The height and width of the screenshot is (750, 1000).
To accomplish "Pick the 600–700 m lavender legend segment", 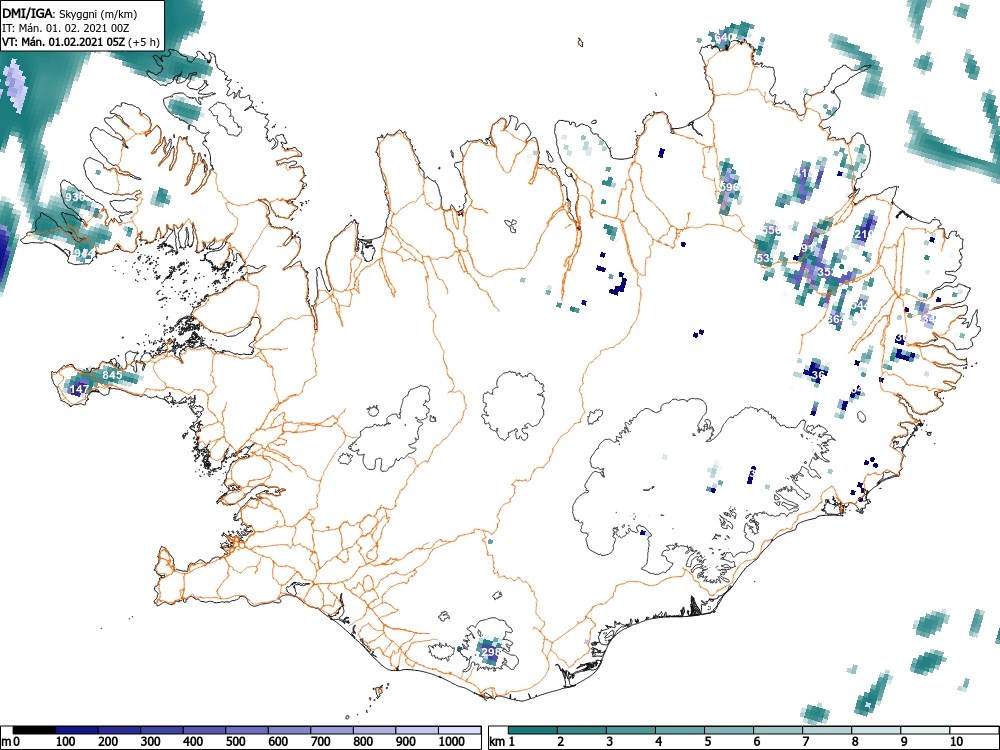I will [x=290, y=730].
